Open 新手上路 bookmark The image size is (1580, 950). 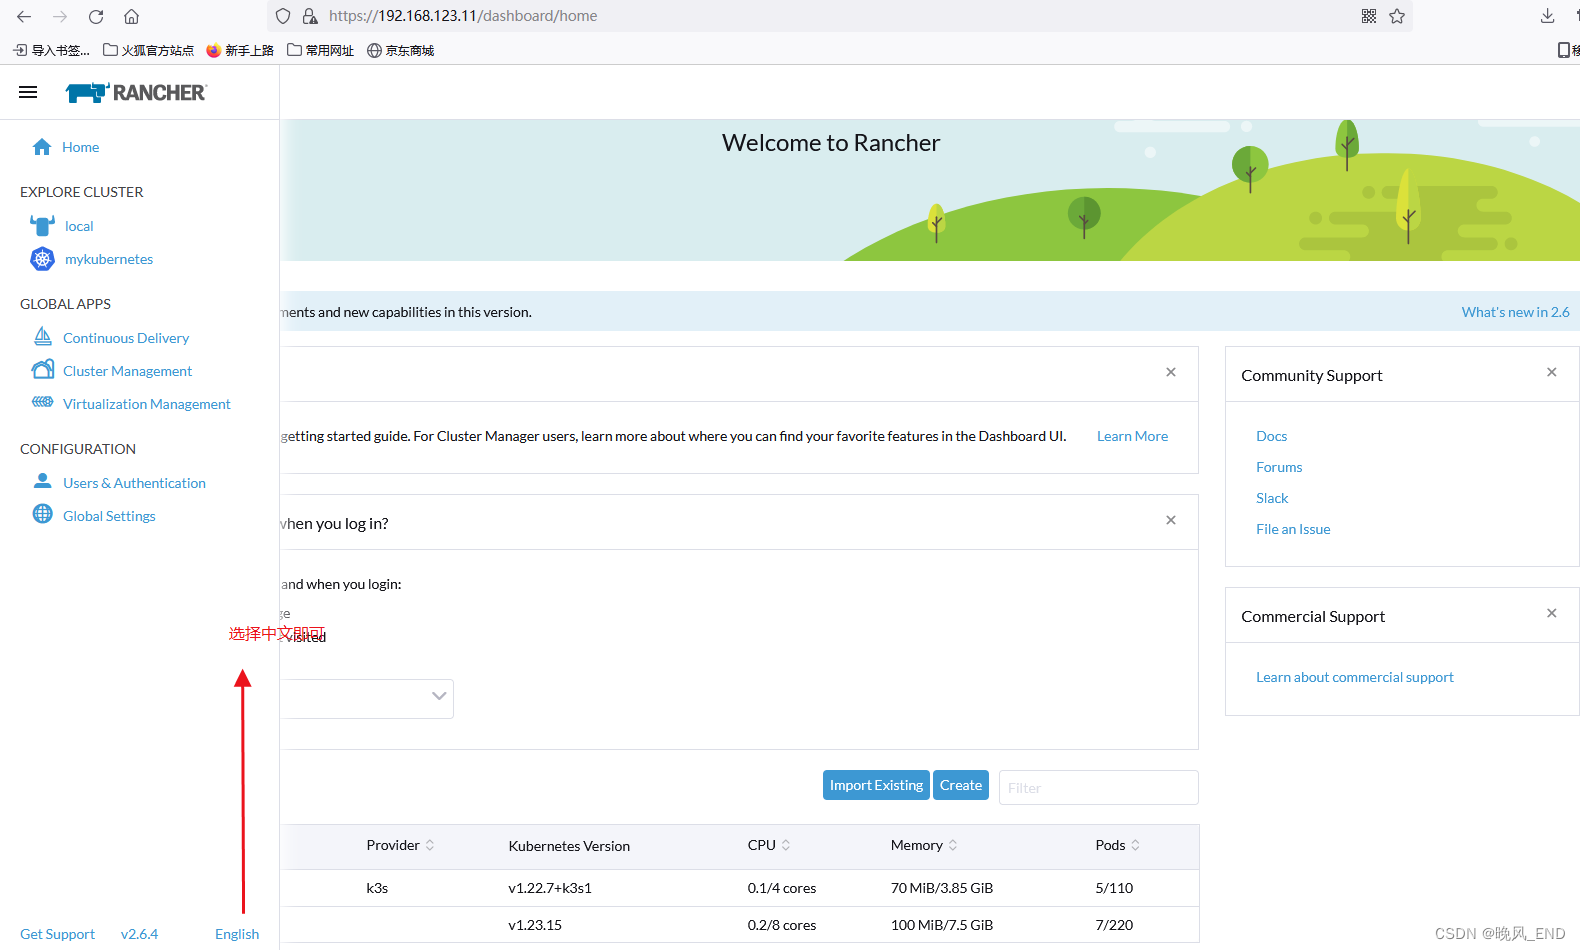pos(240,50)
